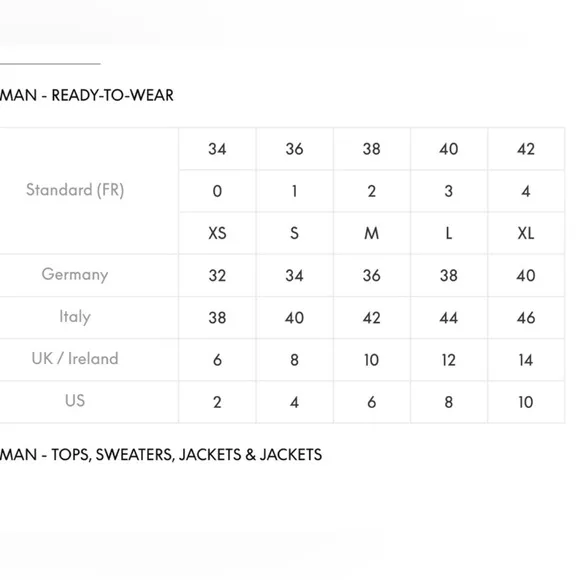Click the numeric size 3 cell

(x=448, y=191)
